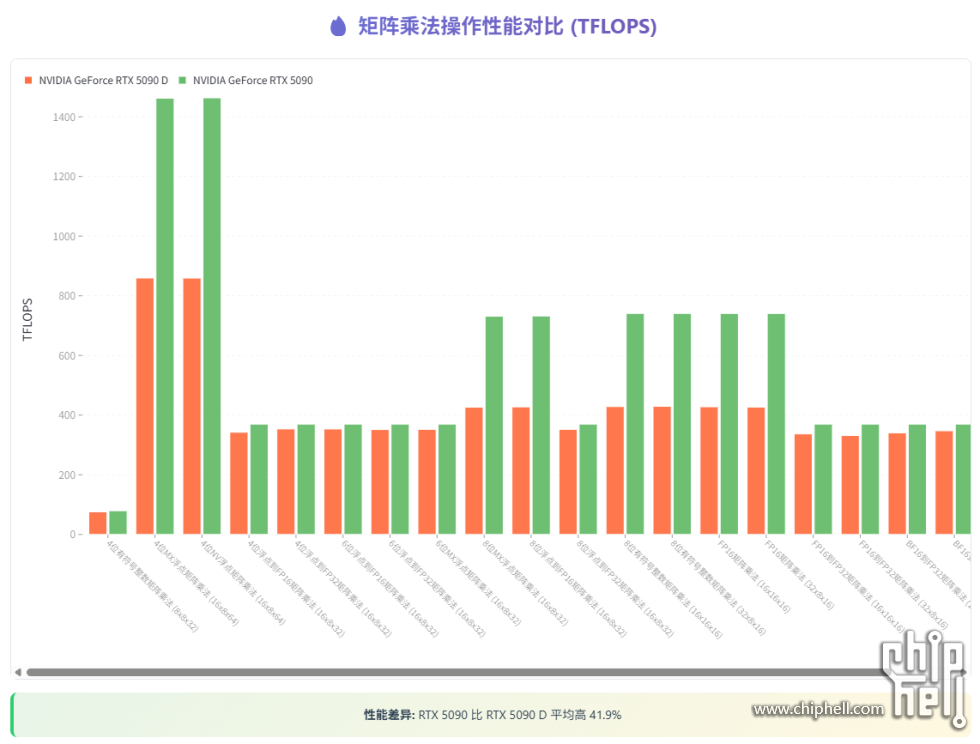Click the 600 y-axis tick label
980x744 pixels.
pyautogui.click(x=67, y=356)
